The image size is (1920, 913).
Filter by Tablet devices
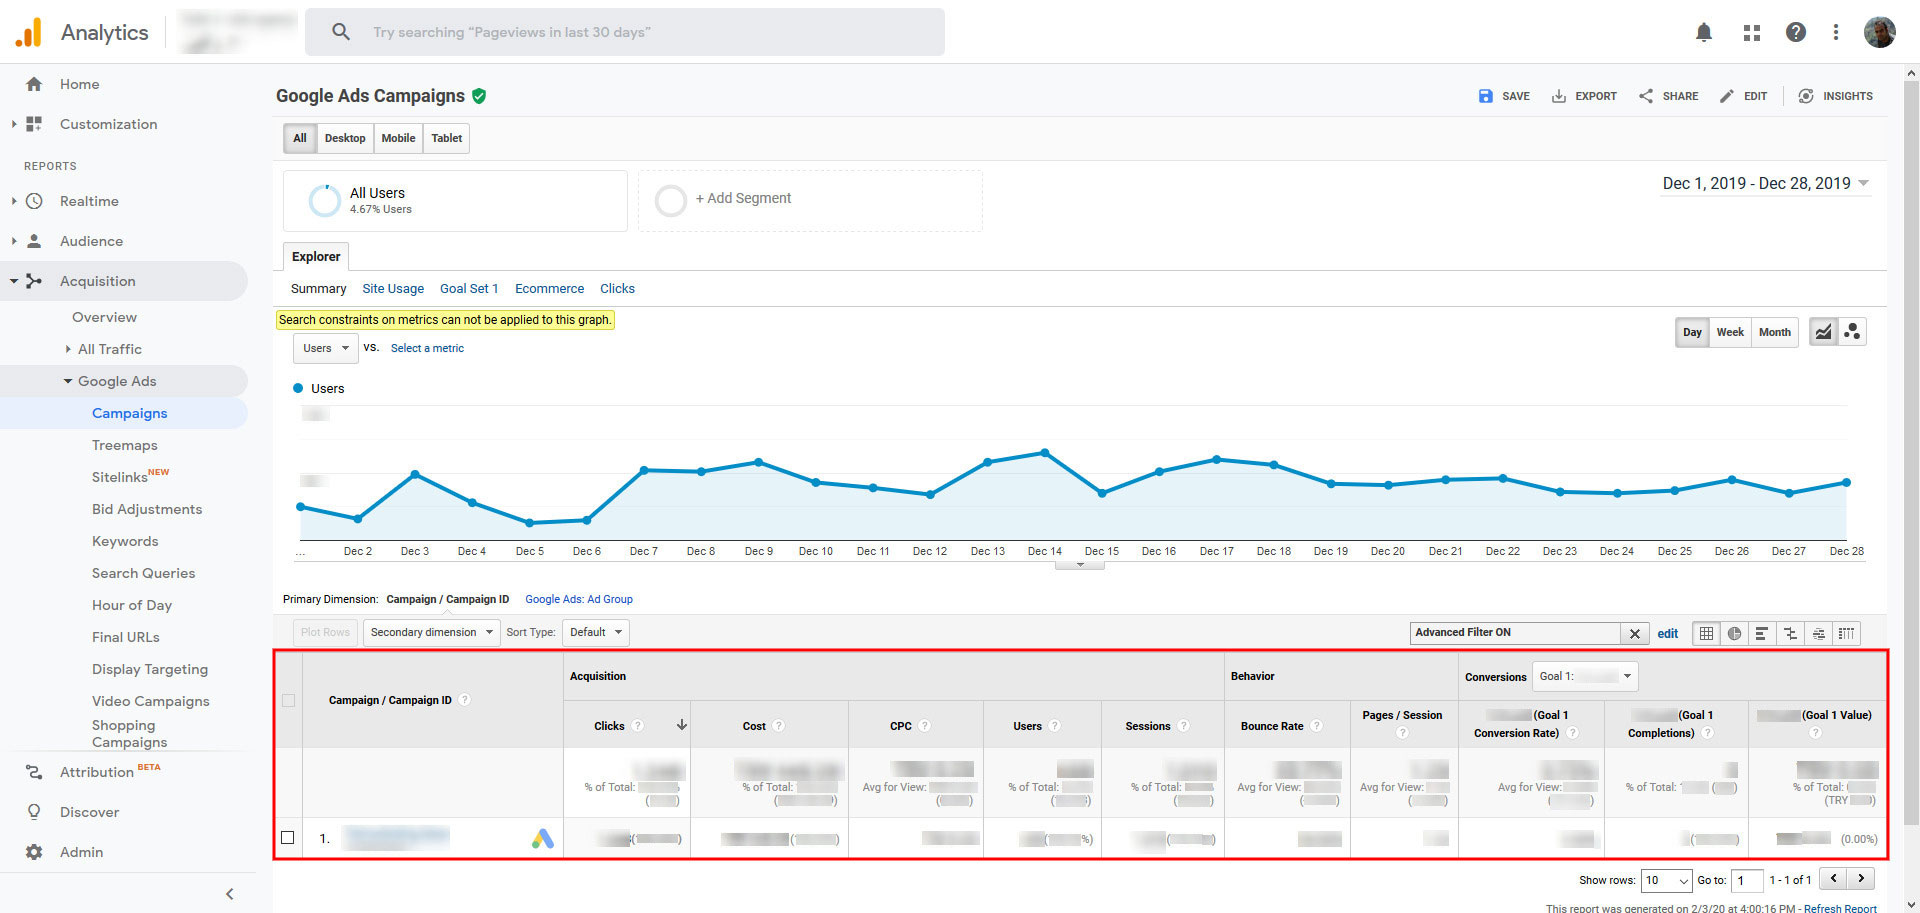point(446,138)
